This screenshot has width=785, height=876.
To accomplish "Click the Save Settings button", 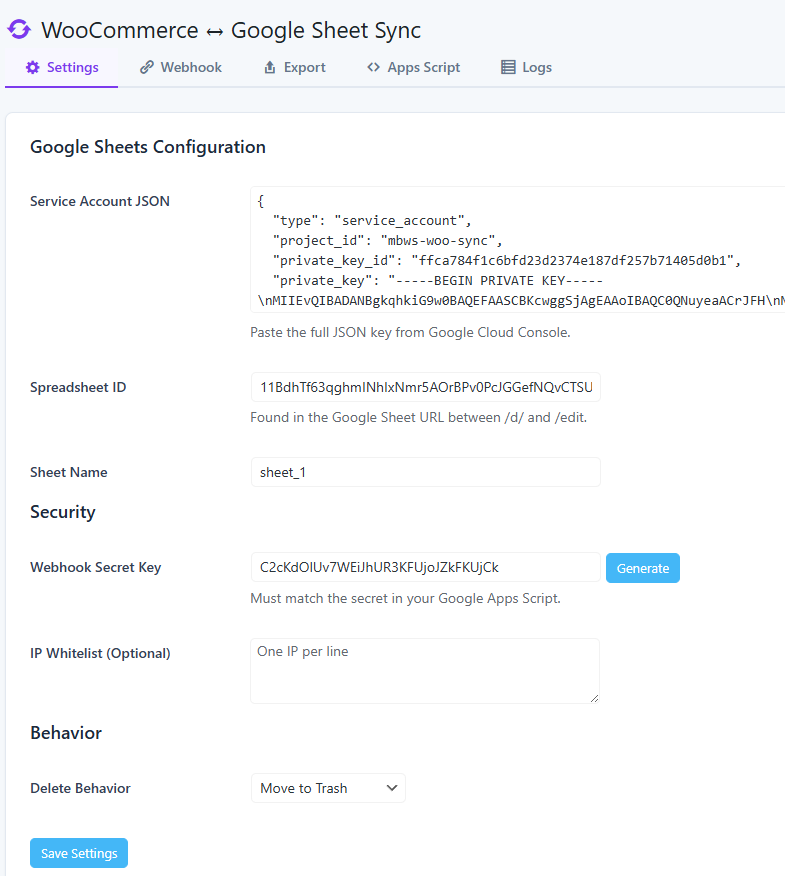I will [x=79, y=853].
